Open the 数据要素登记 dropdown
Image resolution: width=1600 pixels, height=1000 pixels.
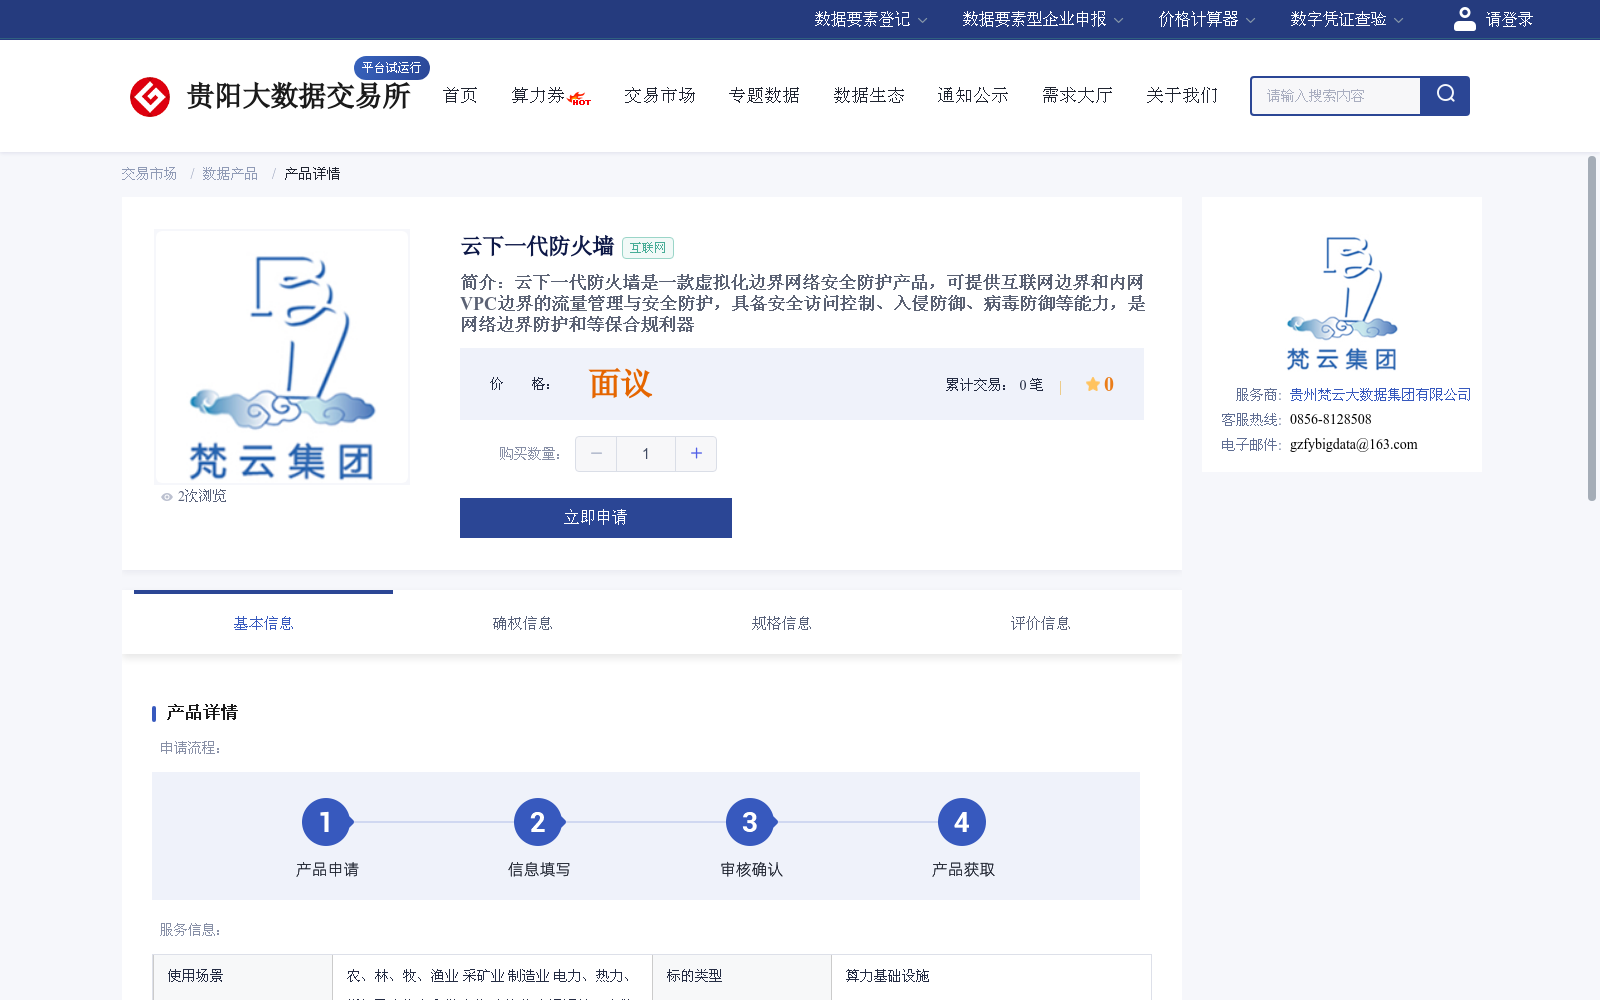[871, 19]
